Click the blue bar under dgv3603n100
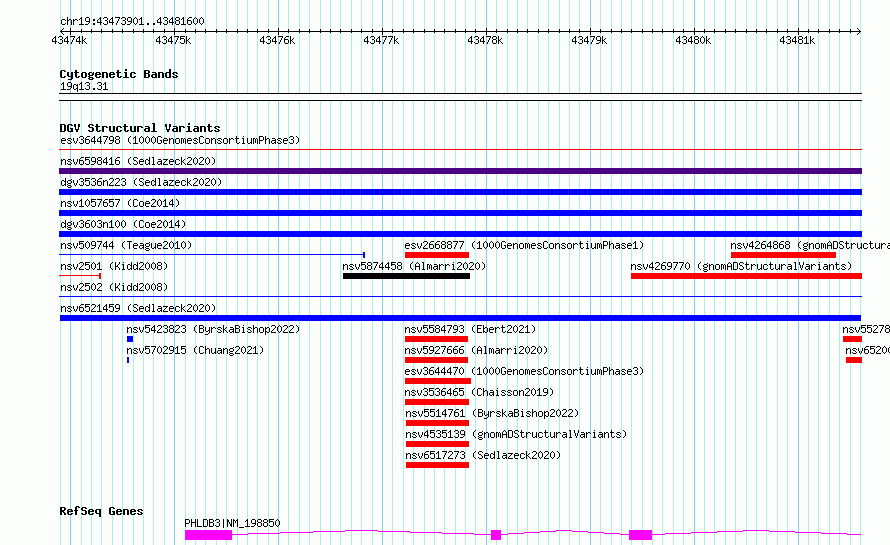The image size is (890, 545). click(x=460, y=234)
